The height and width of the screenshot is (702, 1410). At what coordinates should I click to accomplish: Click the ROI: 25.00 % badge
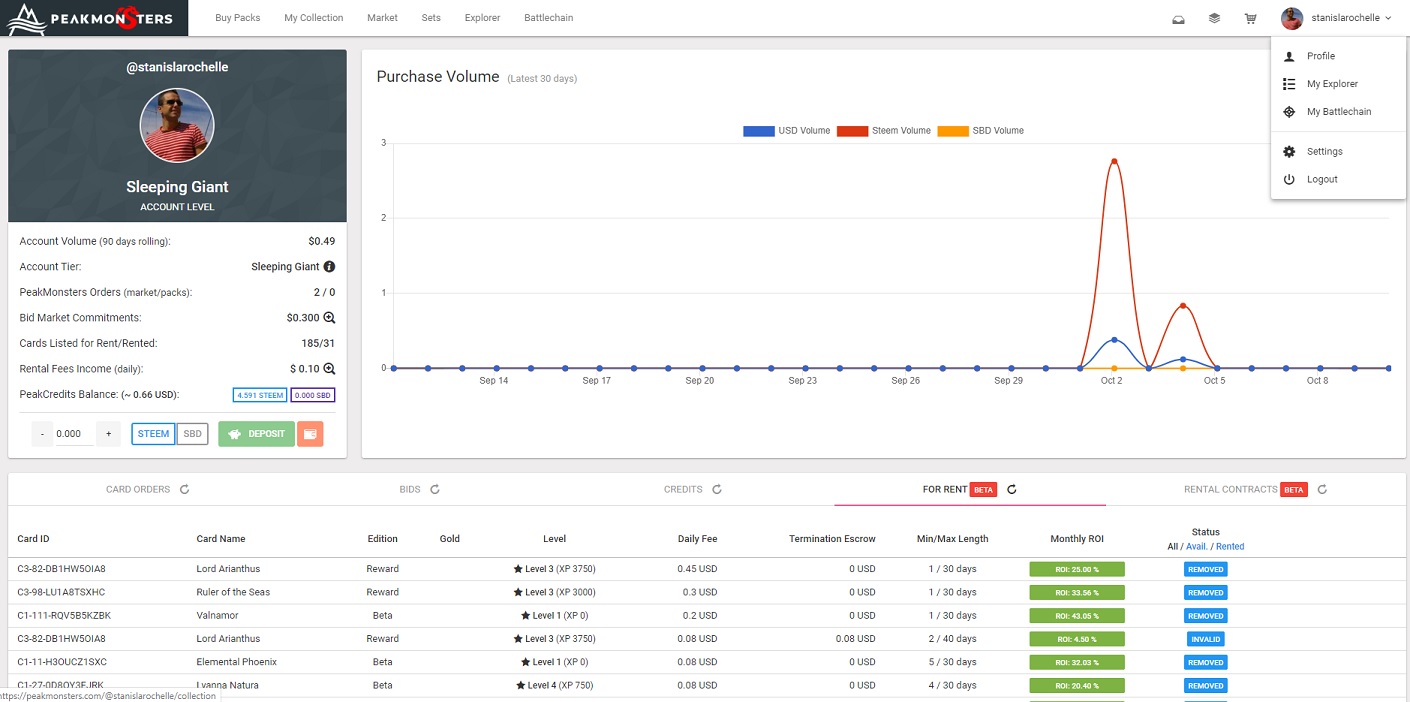pyautogui.click(x=1077, y=569)
